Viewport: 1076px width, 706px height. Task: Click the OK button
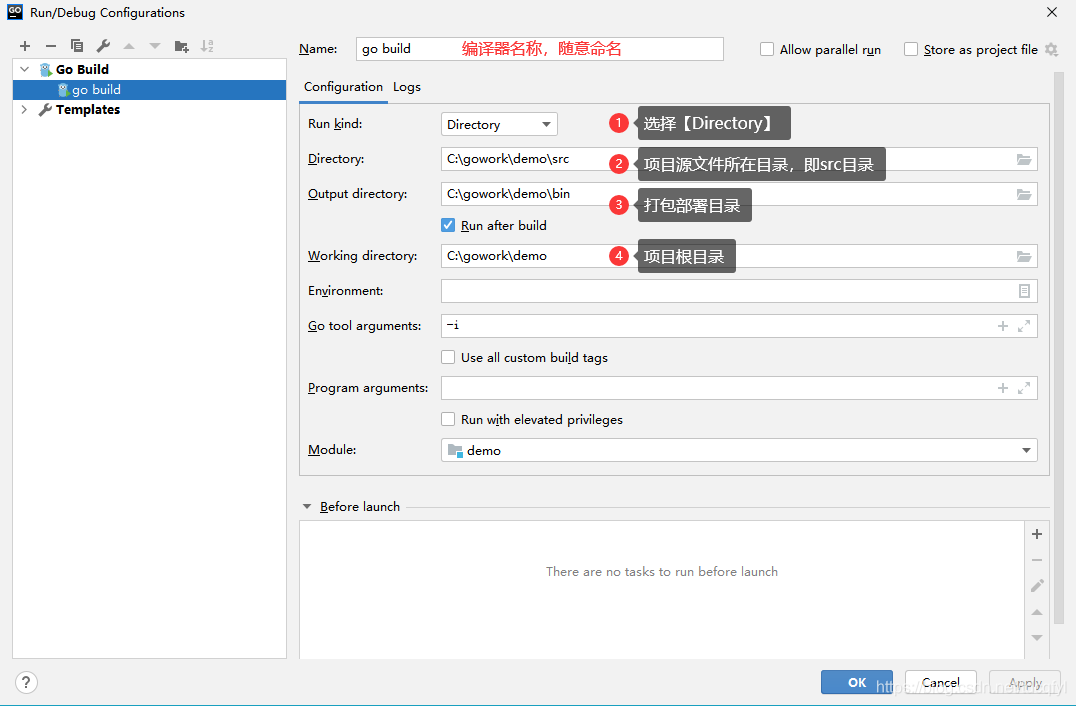[856, 682]
